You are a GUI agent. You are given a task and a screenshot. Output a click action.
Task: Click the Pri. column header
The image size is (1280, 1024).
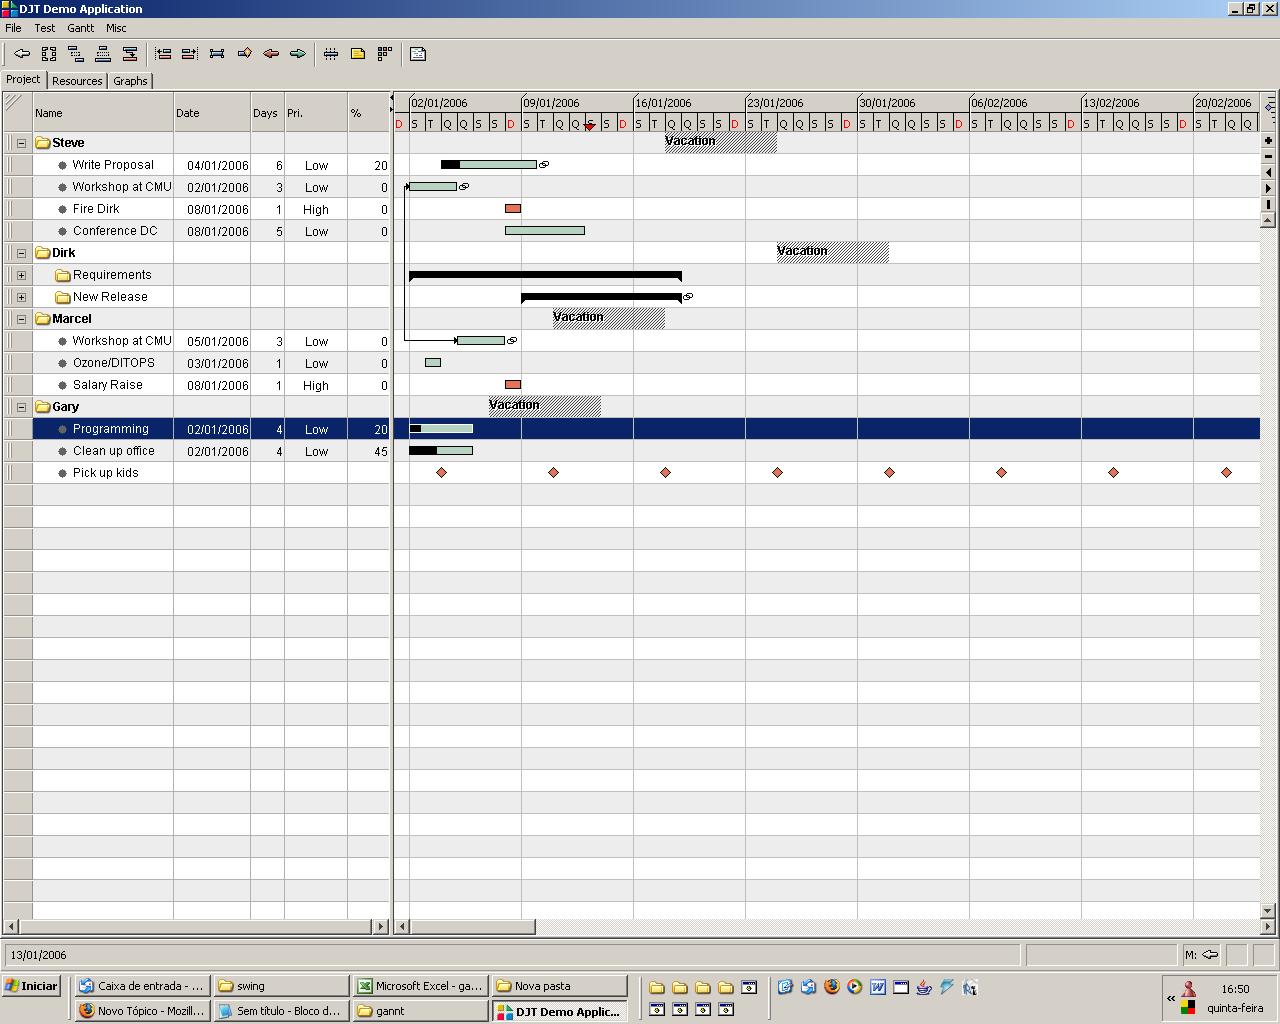(x=316, y=113)
